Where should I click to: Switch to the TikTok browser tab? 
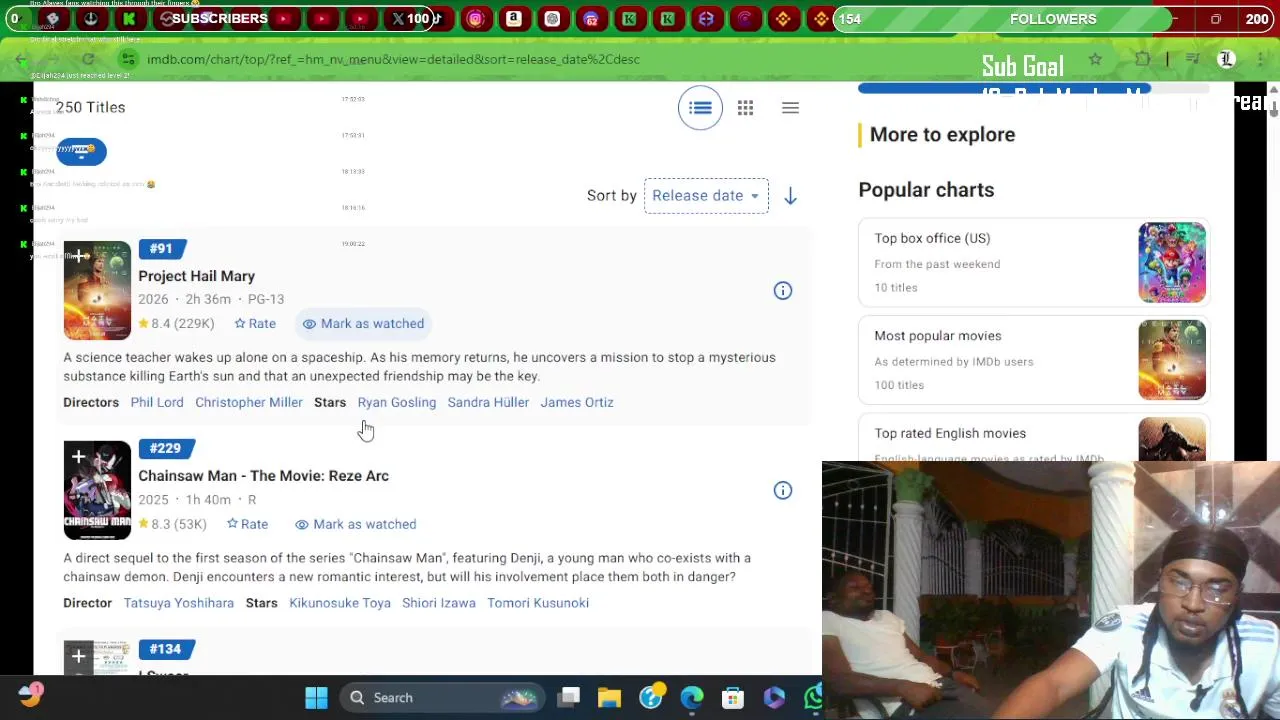(x=437, y=19)
